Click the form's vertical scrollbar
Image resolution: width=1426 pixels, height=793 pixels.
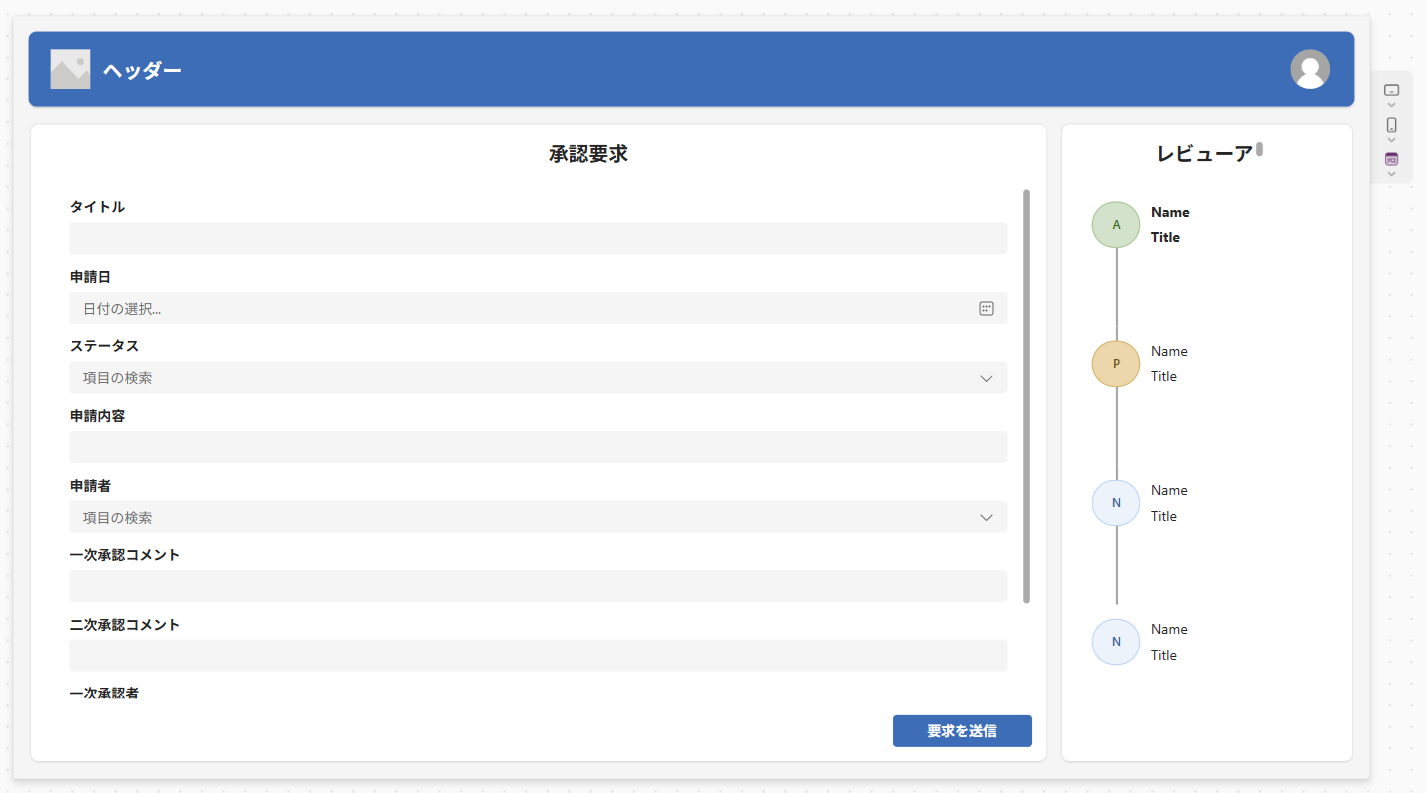[x=1026, y=396]
